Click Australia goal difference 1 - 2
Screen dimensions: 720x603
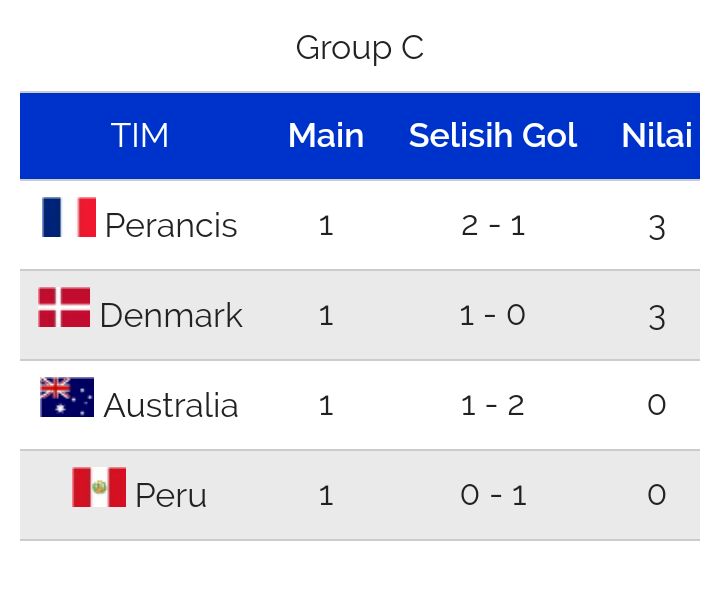[x=493, y=406]
